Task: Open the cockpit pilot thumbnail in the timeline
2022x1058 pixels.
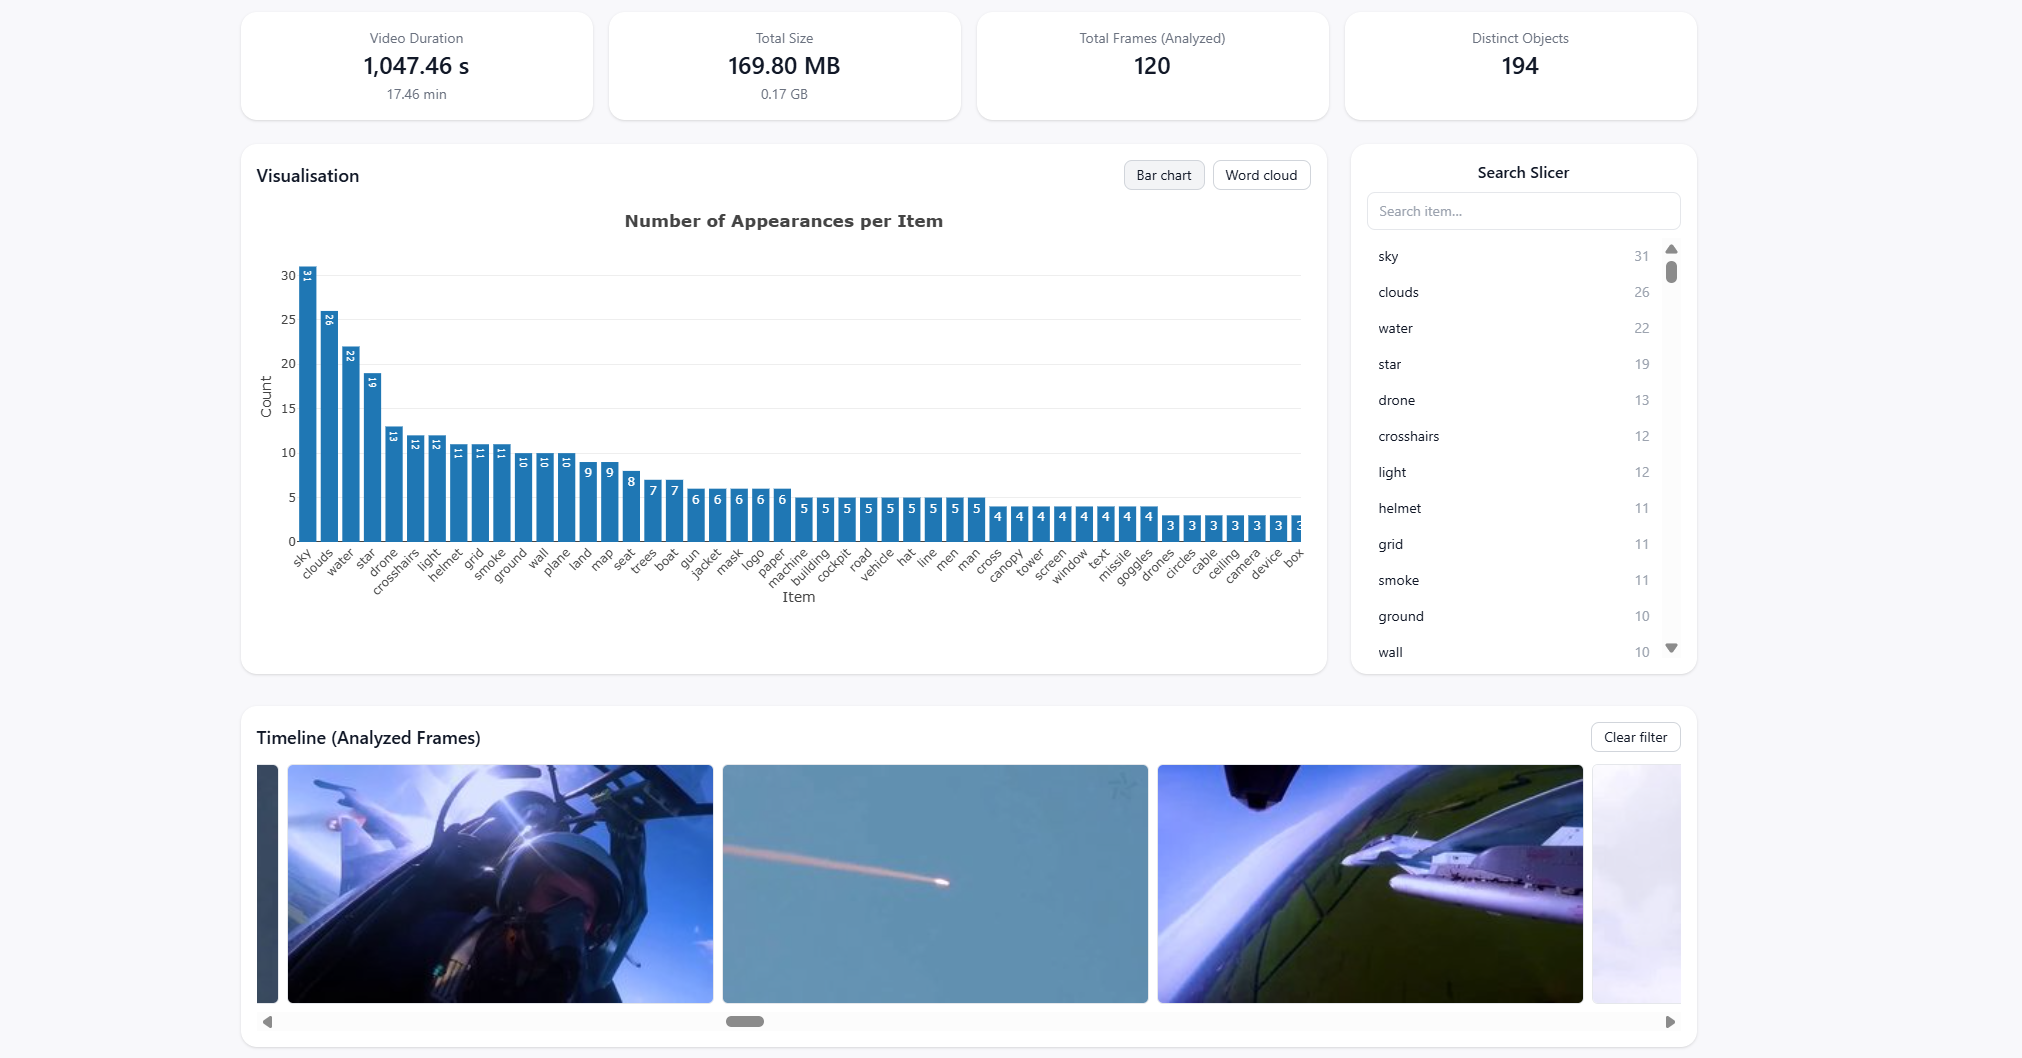Action: pos(499,884)
